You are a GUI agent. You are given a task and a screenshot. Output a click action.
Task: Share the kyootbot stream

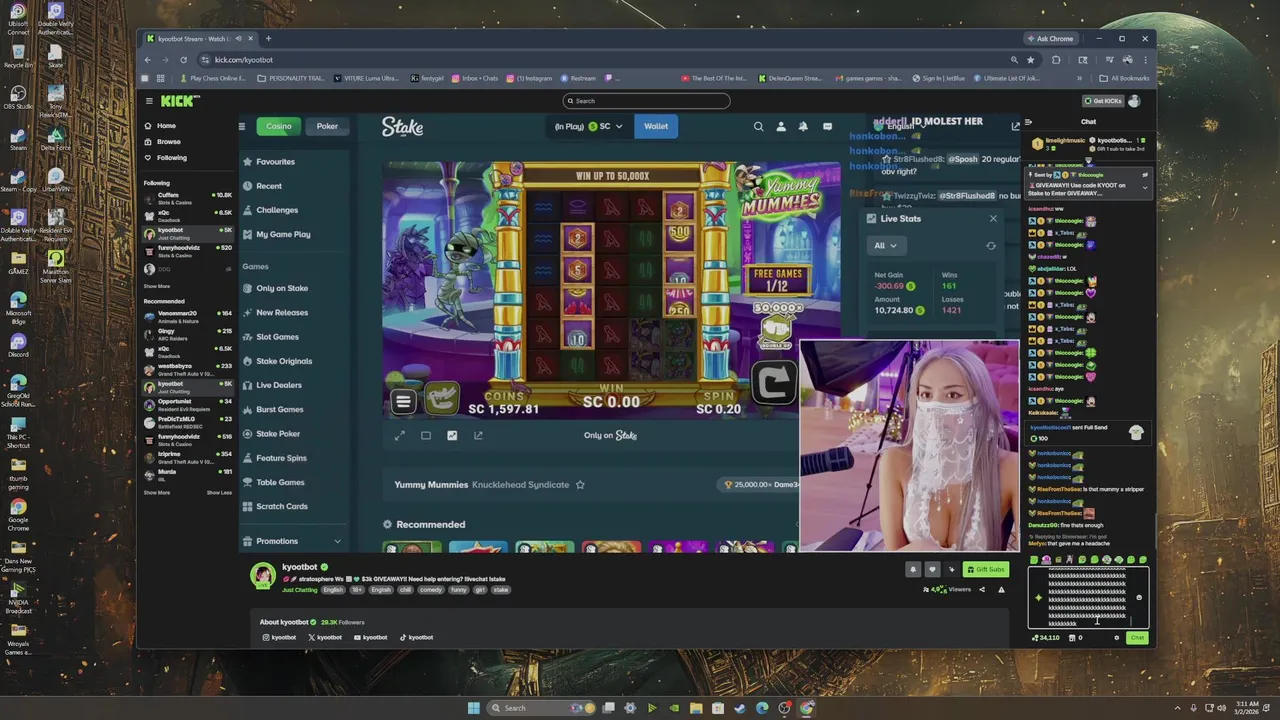click(981, 589)
